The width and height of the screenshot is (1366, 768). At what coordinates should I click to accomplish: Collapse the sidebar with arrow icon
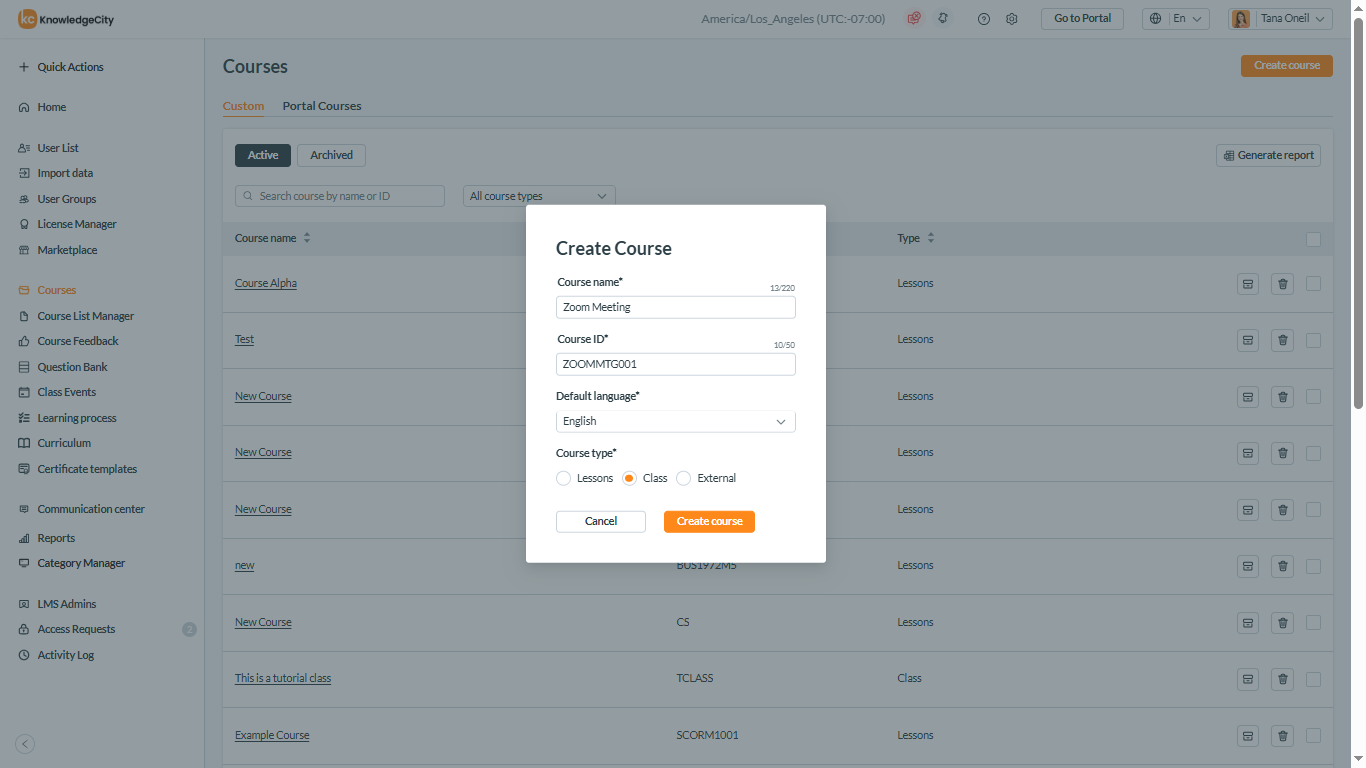tap(26, 744)
